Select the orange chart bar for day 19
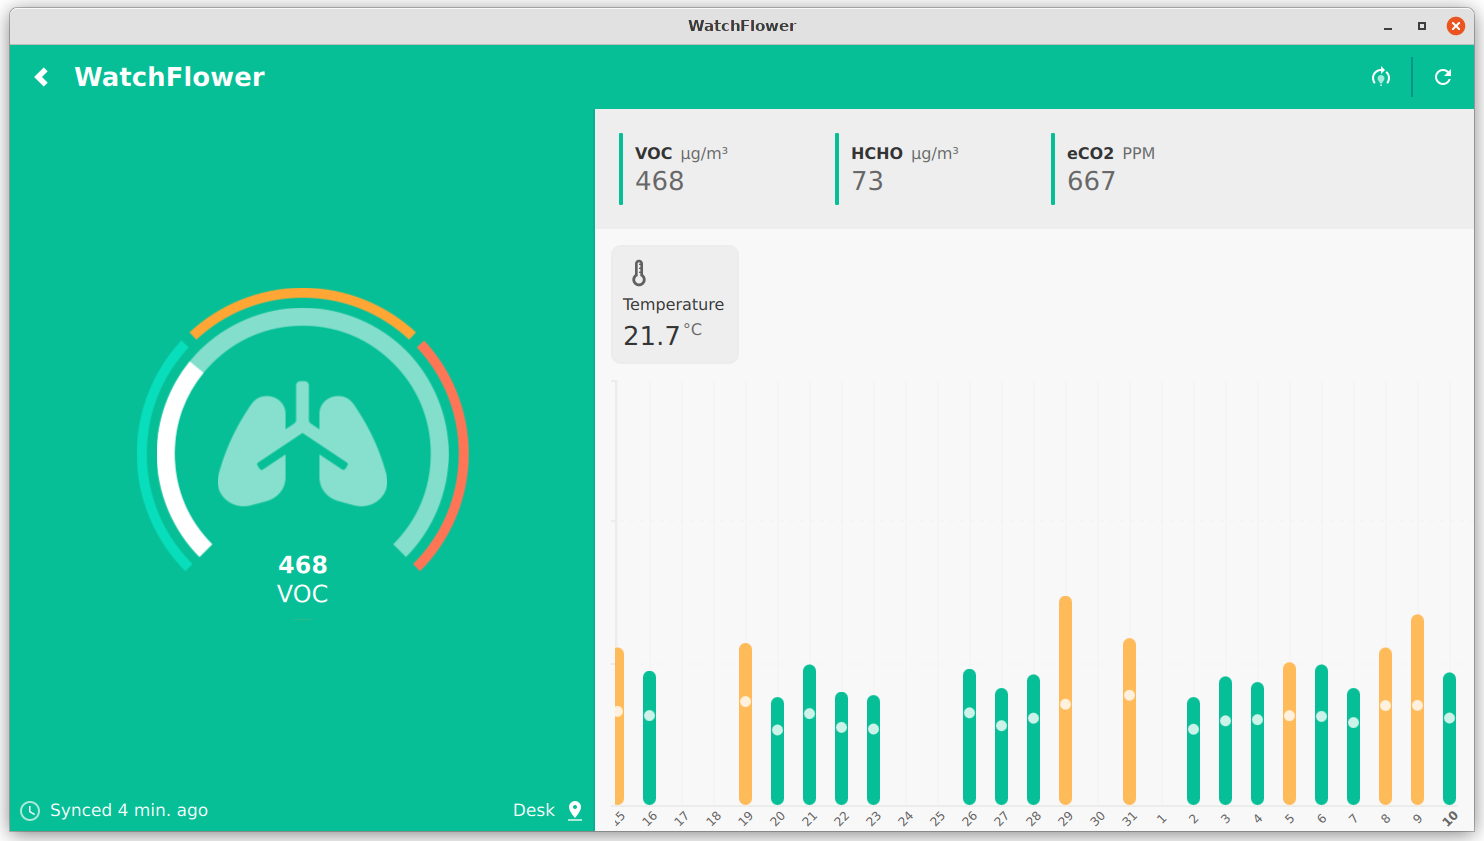1484x841 pixels. pyautogui.click(x=745, y=724)
